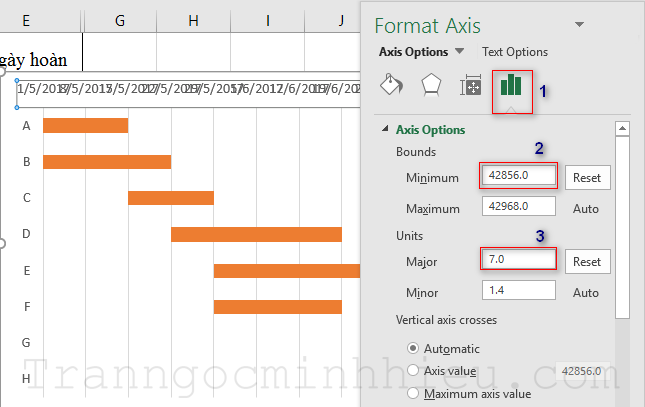Switch to the Text Options tab

[x=514, y=52]
